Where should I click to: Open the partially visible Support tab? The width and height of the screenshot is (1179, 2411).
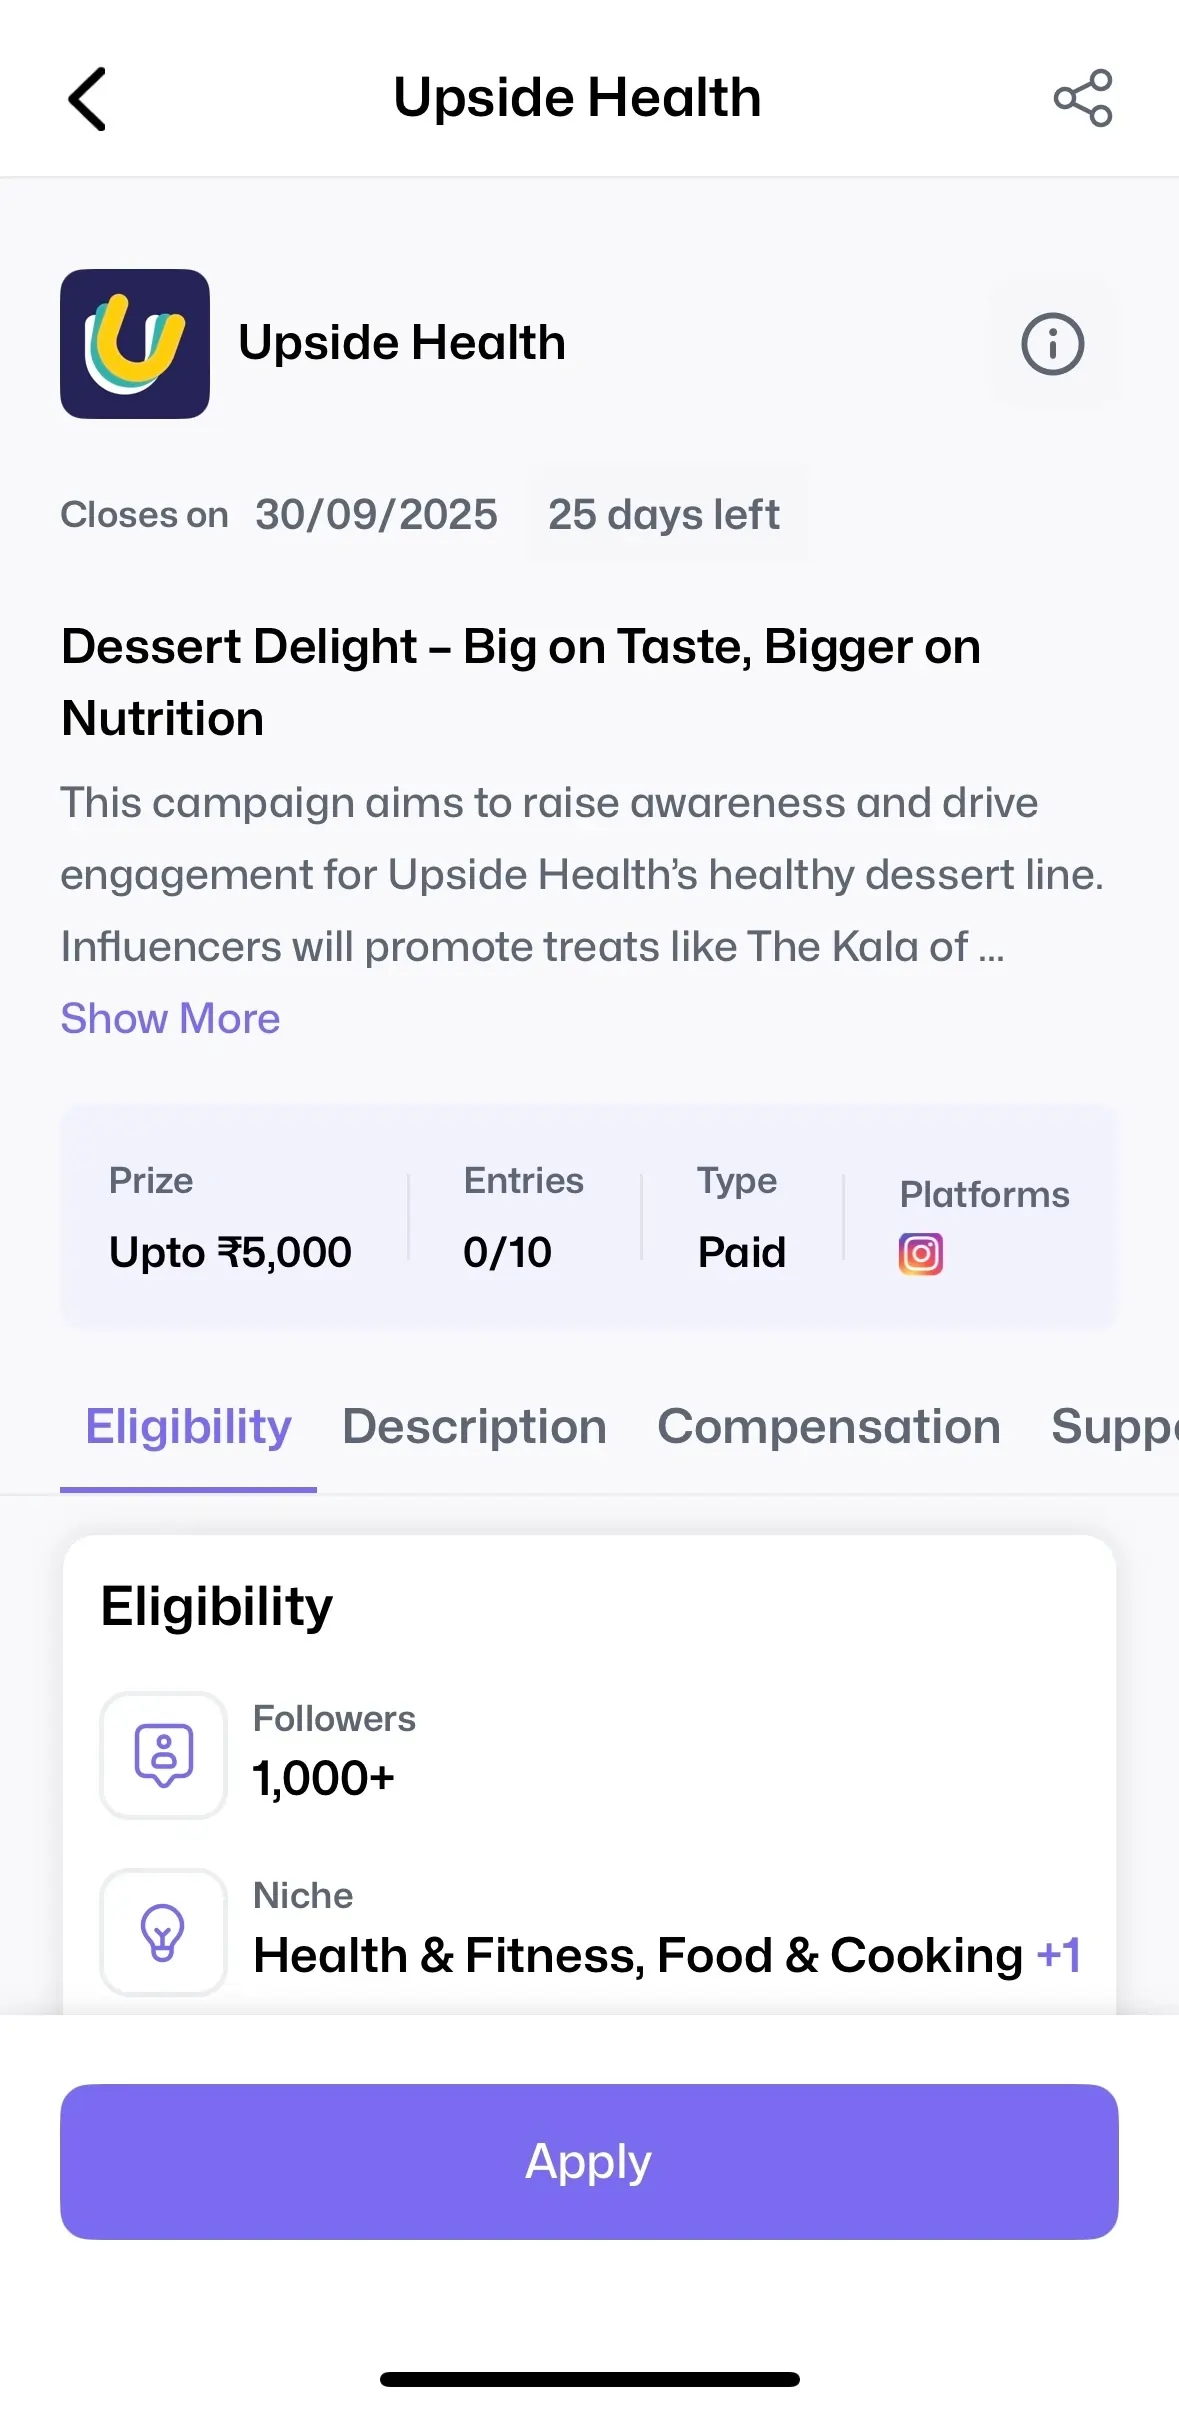point(1113,1427)
